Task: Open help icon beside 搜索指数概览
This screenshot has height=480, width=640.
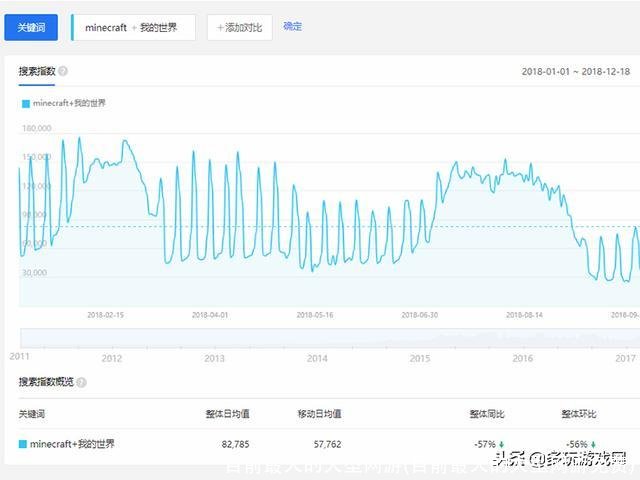Action: [81, 382]
